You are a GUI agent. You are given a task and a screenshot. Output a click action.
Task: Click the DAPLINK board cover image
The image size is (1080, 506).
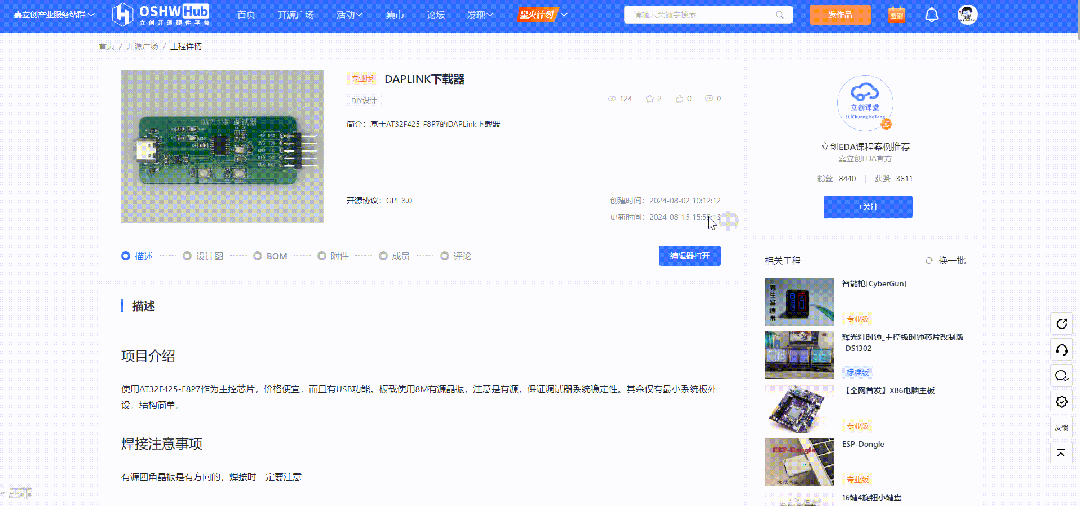[222, 147]
